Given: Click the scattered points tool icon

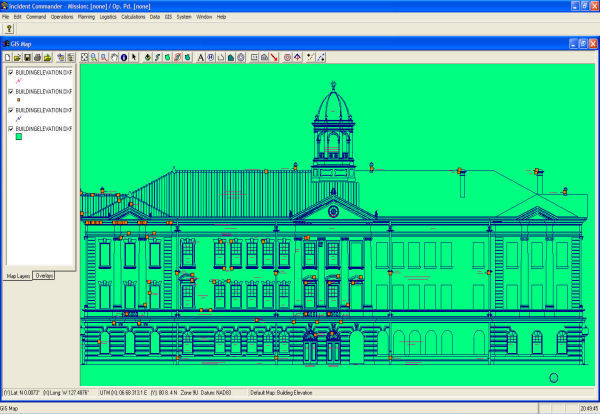Looking at the screenshot, I should click(310, 57).
